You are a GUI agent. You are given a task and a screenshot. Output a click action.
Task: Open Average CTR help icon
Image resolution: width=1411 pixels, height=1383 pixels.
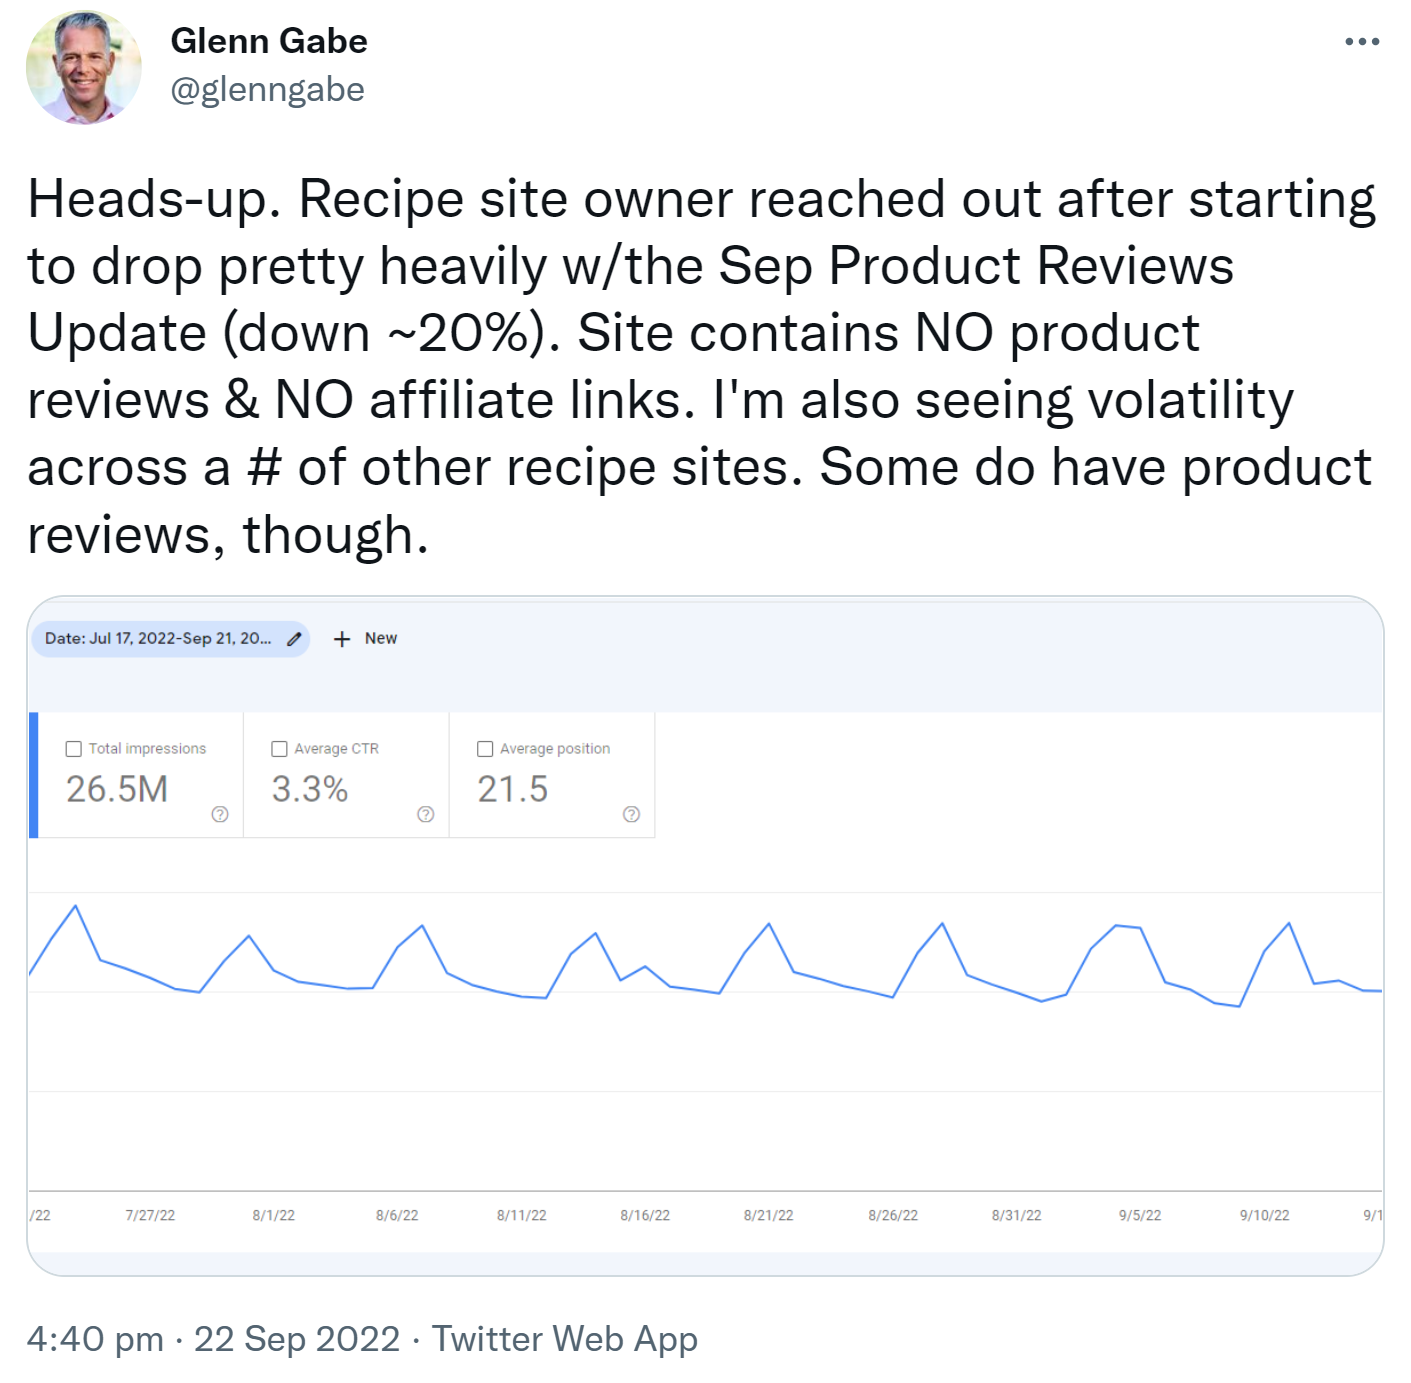tap(426, 815)
